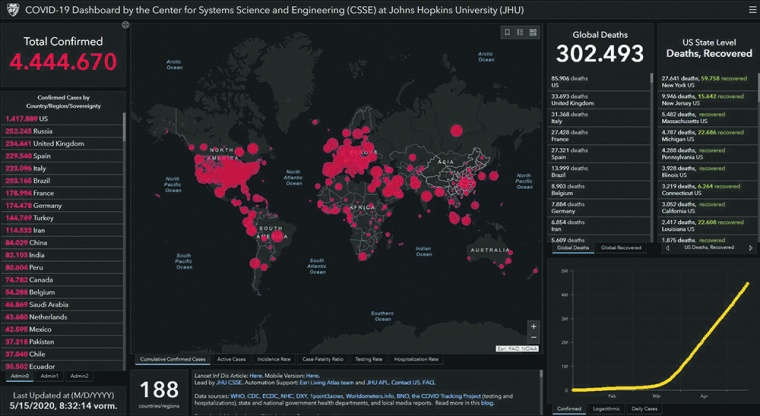The width and height of the screenshot is (760, 416).
Task: Go to previous US state panel arrow
Action: [667, 248]
